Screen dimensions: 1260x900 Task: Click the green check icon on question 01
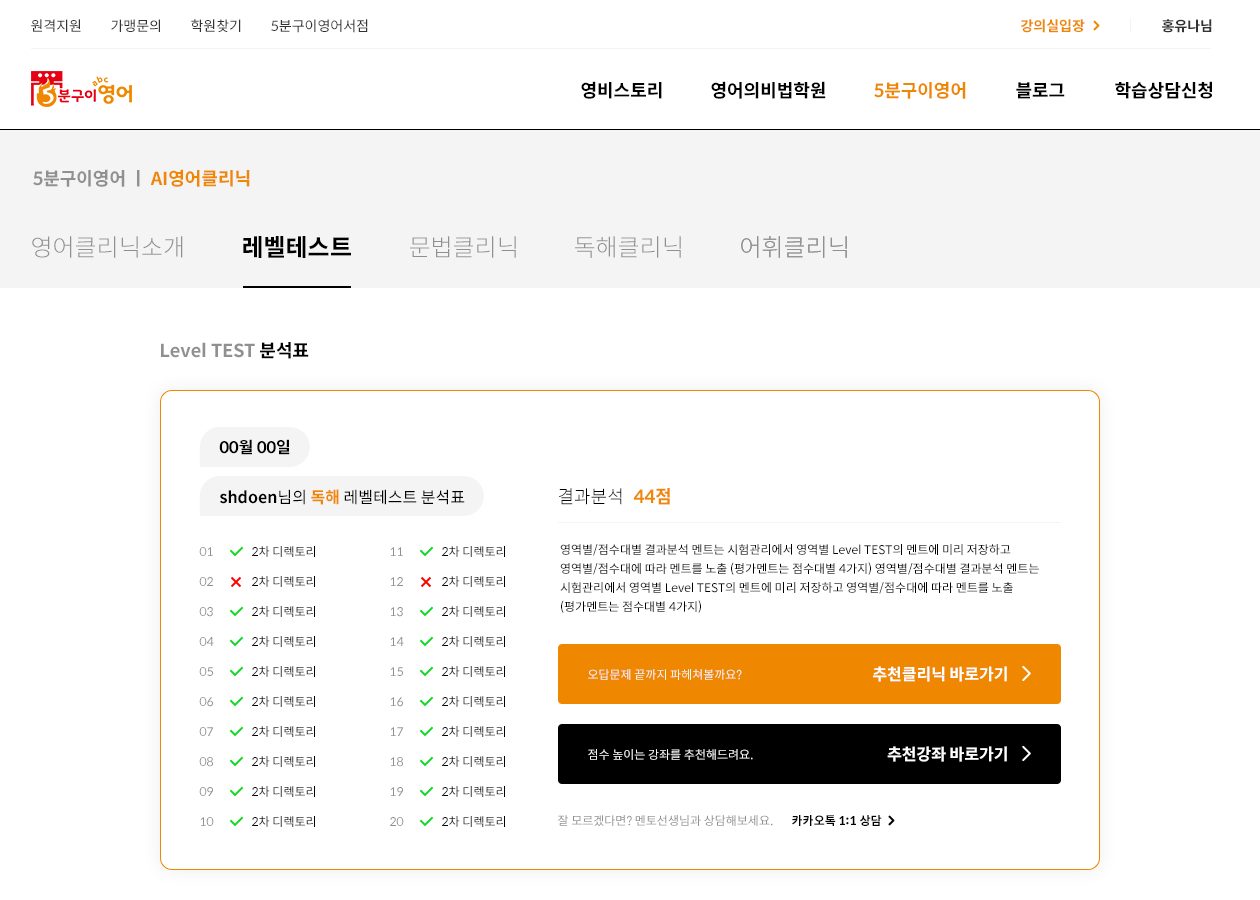[237, 551]
